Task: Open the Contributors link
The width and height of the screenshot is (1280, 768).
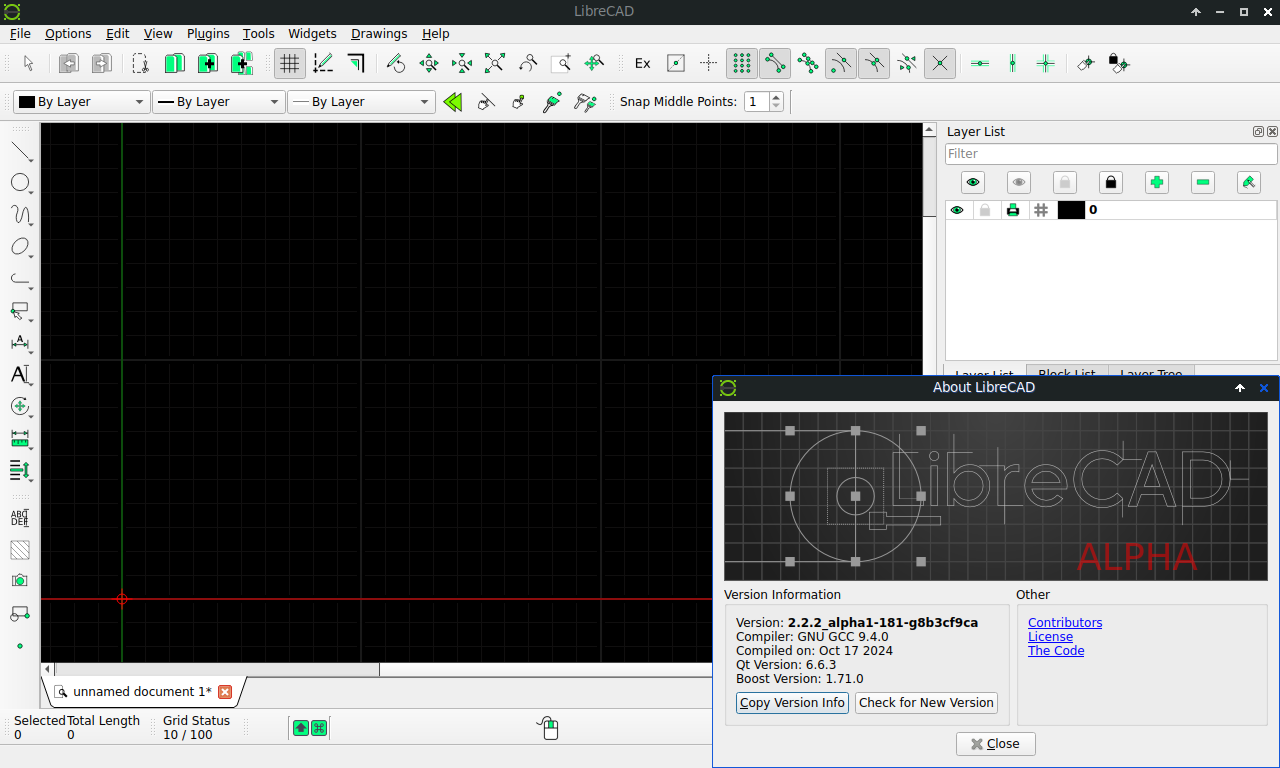Action: click(1065, 623)
